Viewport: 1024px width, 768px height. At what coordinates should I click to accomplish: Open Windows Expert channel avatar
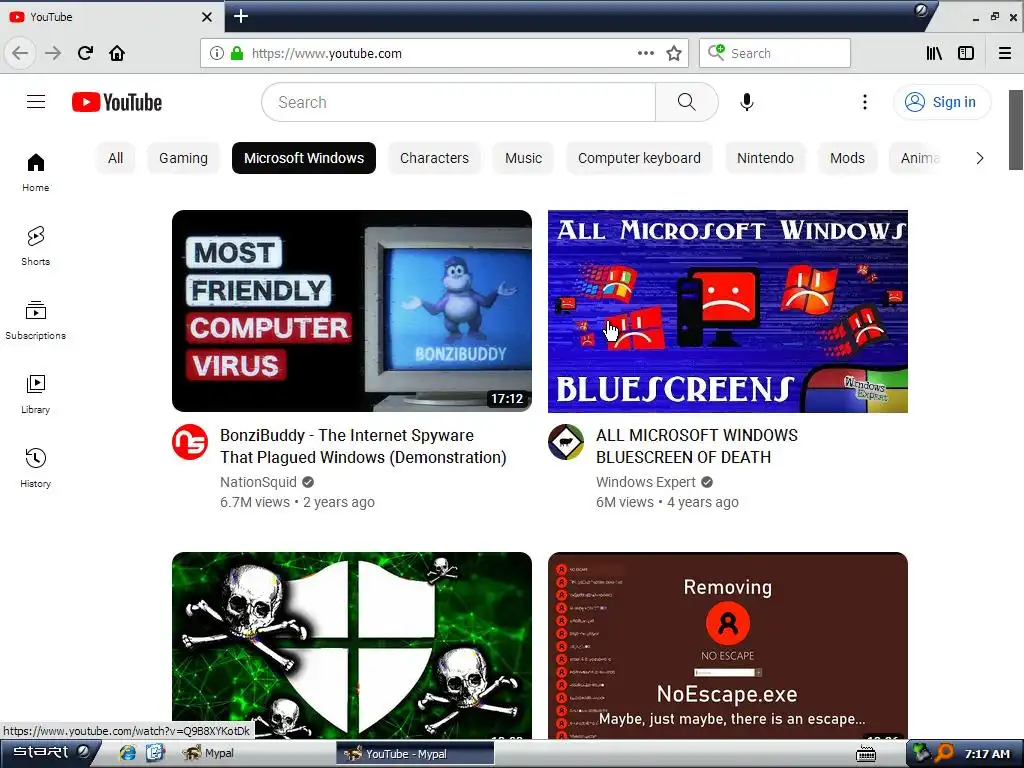tap(566, 442)
